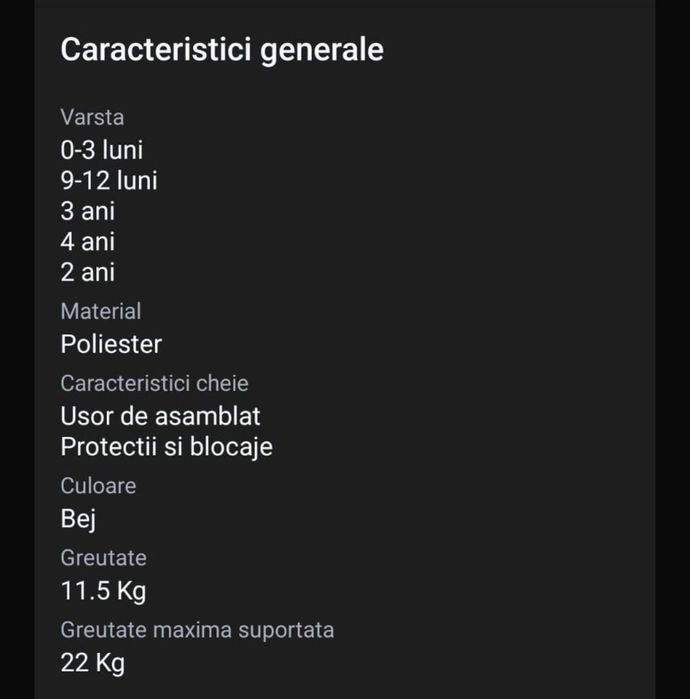This screenshot has height=699, width=690.
Task: Click the Material label
Action: tap(100, 312)
